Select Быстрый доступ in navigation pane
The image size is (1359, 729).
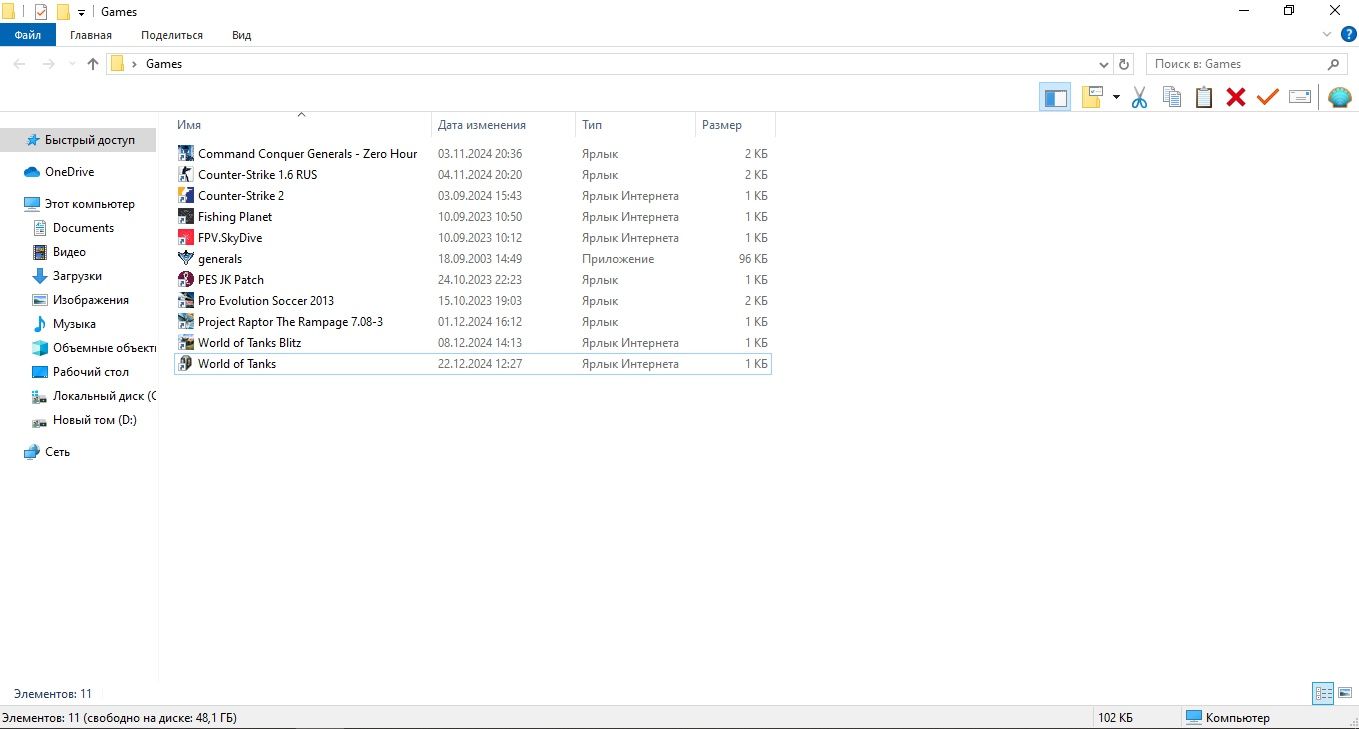(78, 140)
